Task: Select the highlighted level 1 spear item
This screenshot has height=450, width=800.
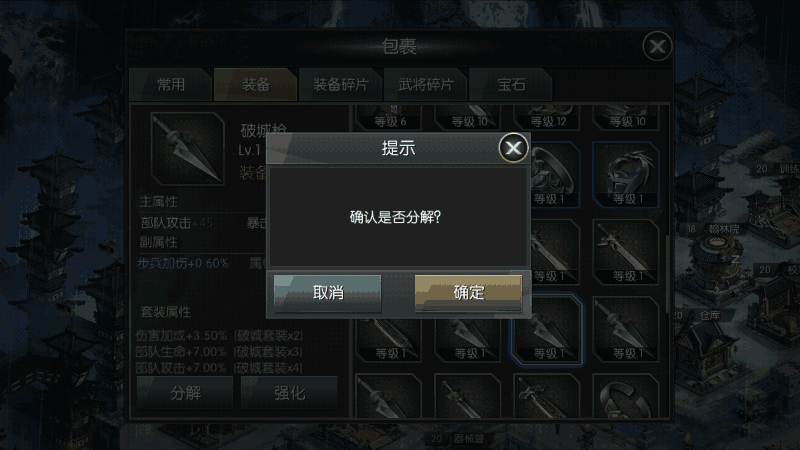Action: tap(547, 330)
